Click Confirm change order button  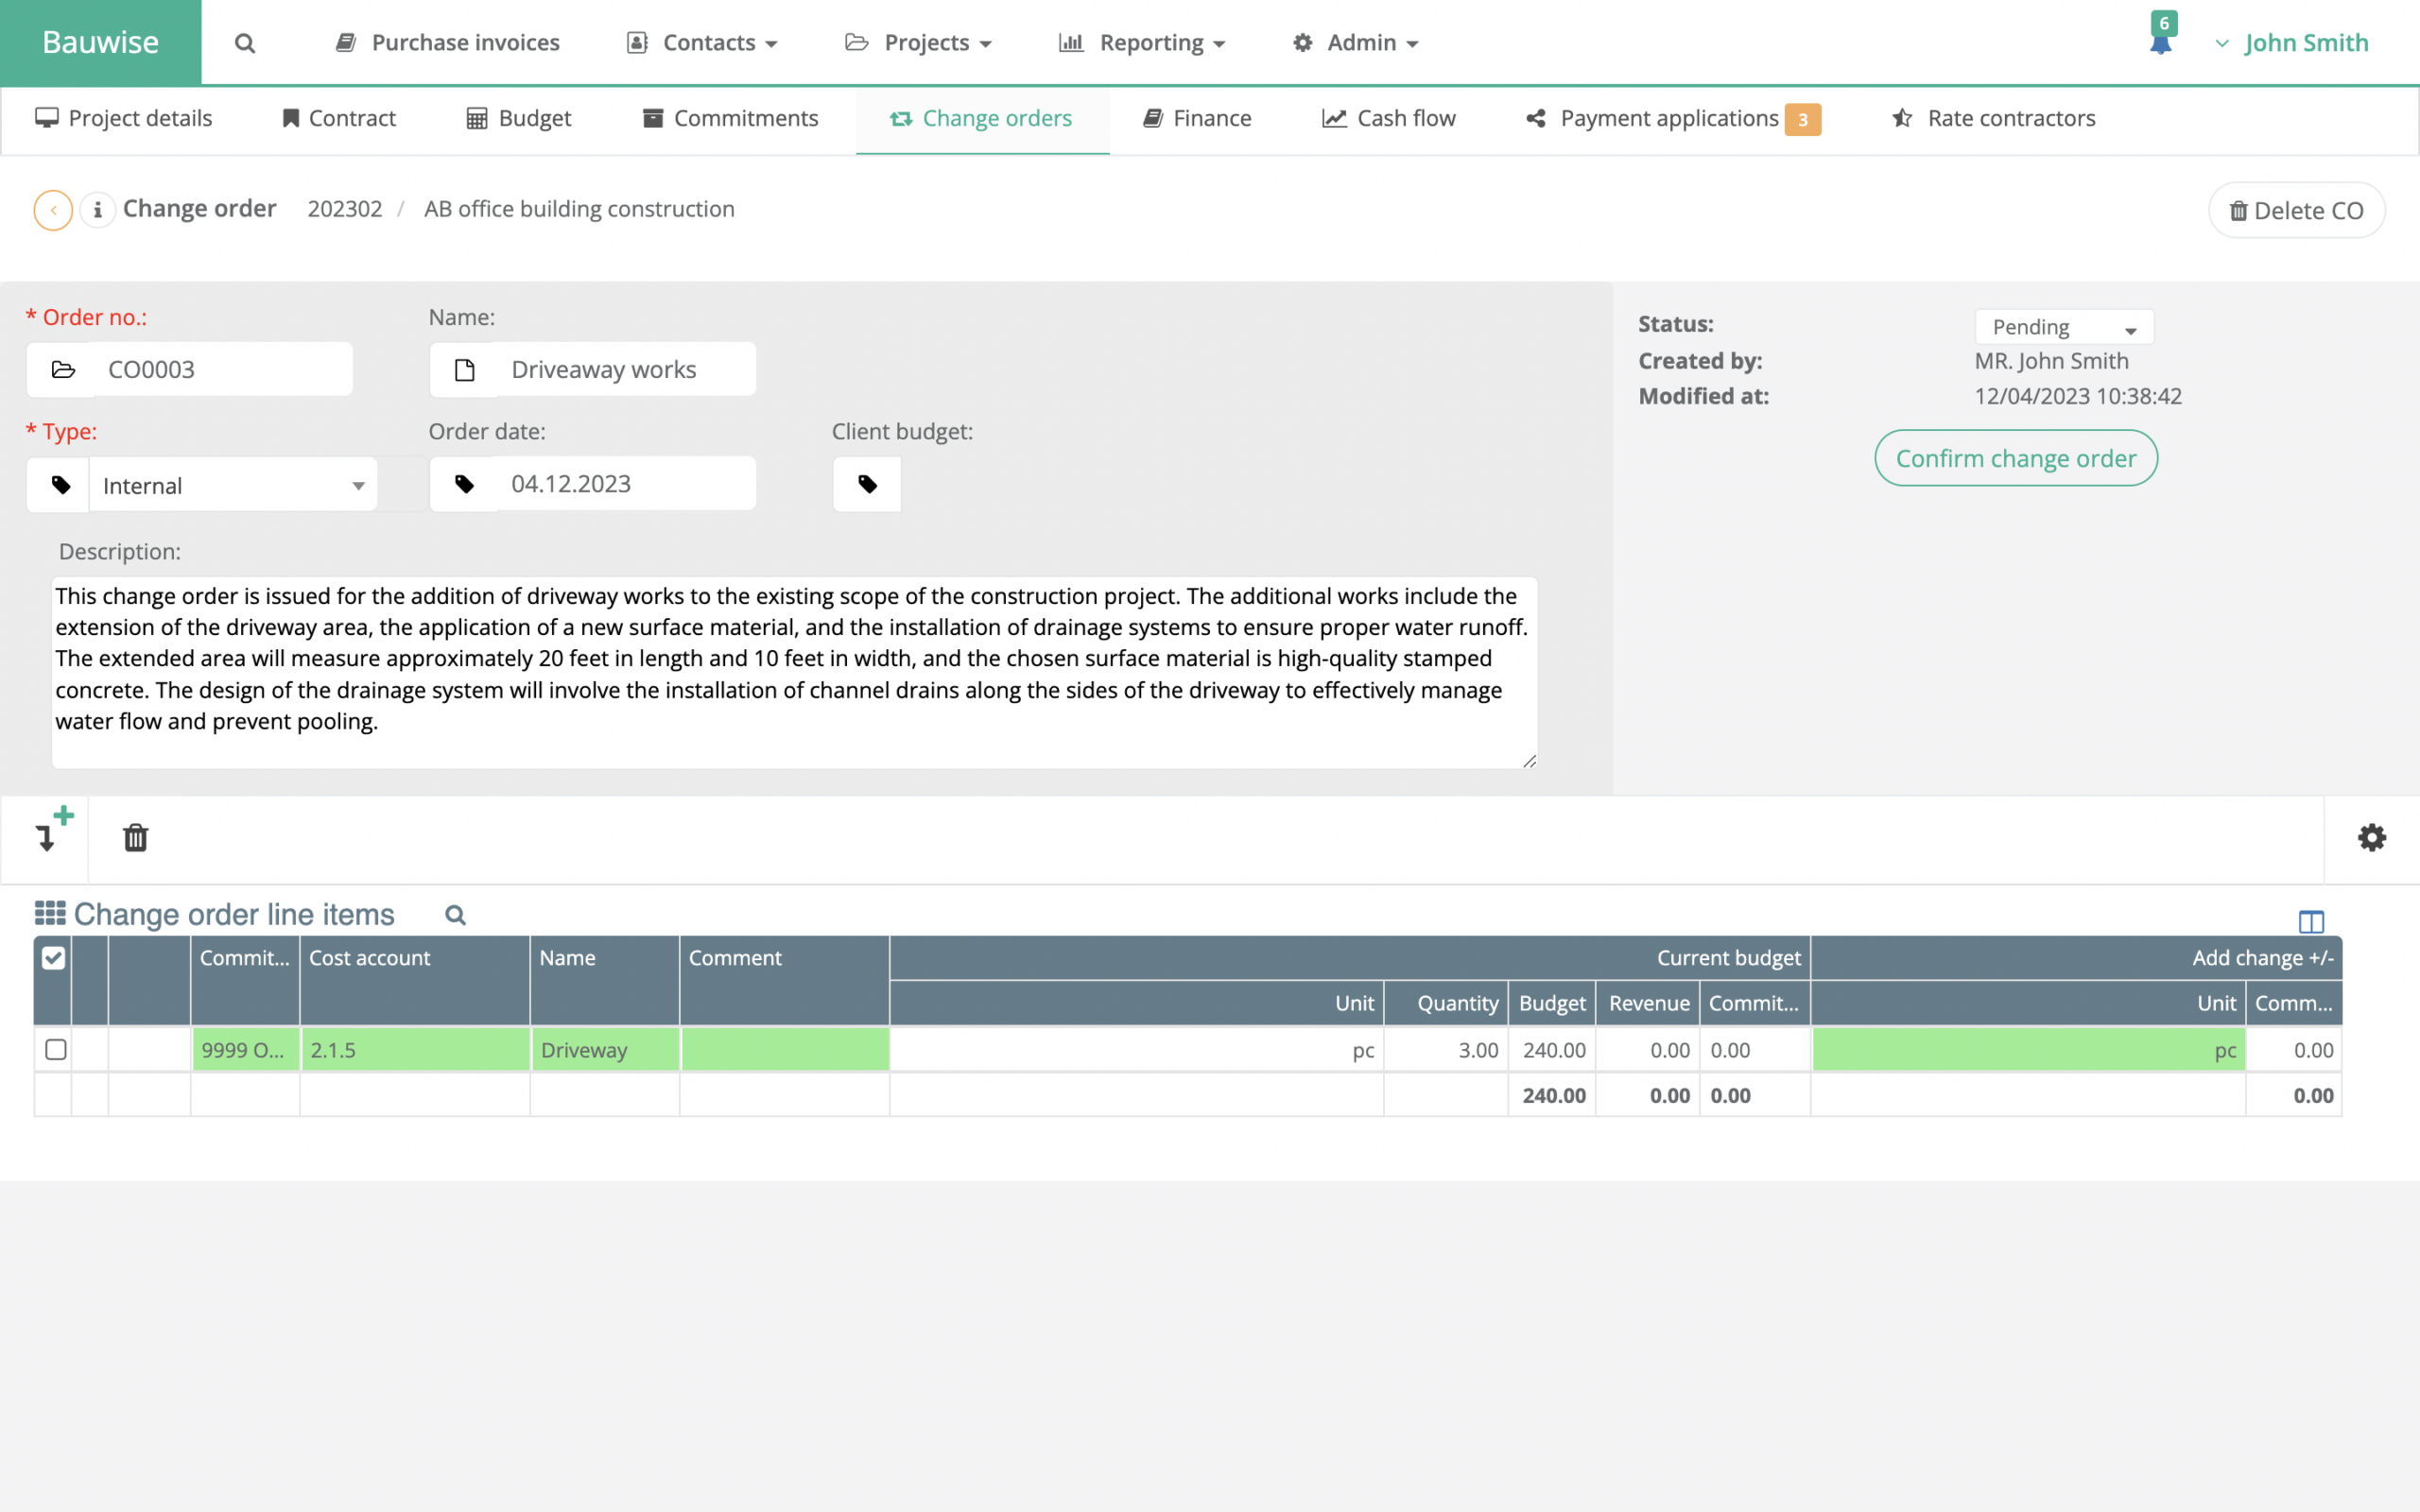point(2015,458)
